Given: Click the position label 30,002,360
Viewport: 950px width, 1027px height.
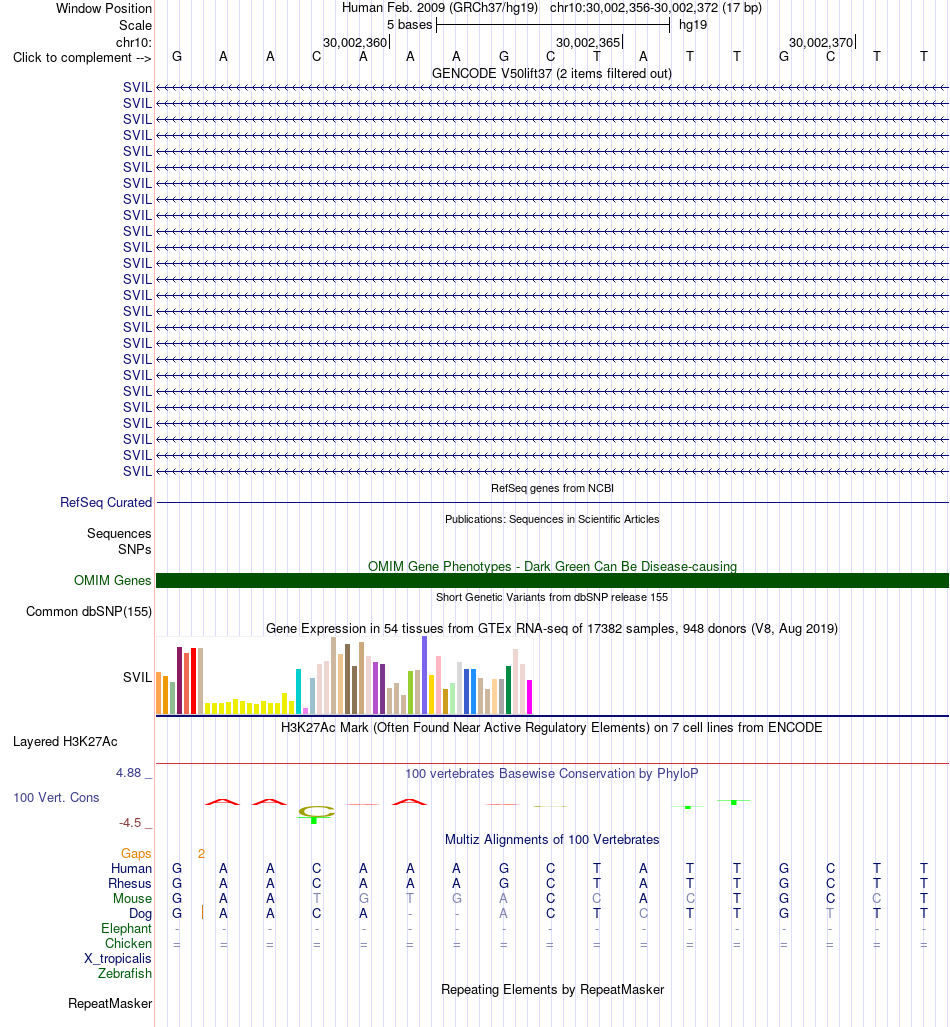Looking at the screenshot, I should tap(355, 43).
